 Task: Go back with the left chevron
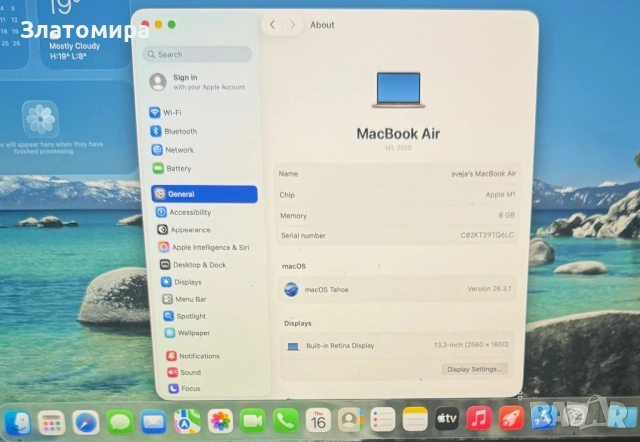(x=272, y=25)
